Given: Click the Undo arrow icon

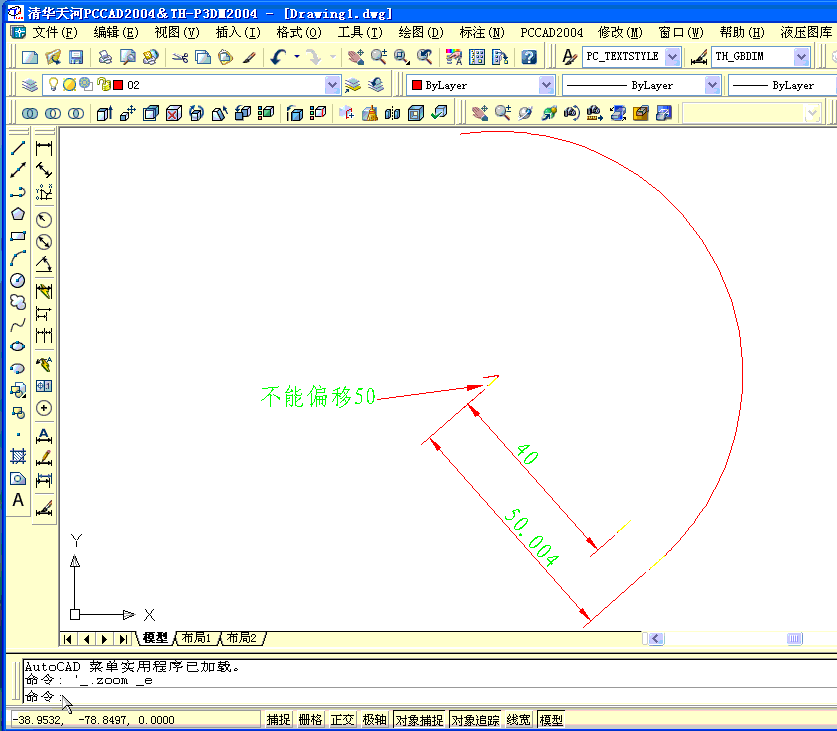Looking at the screenshot, I should tap(278, 57).
